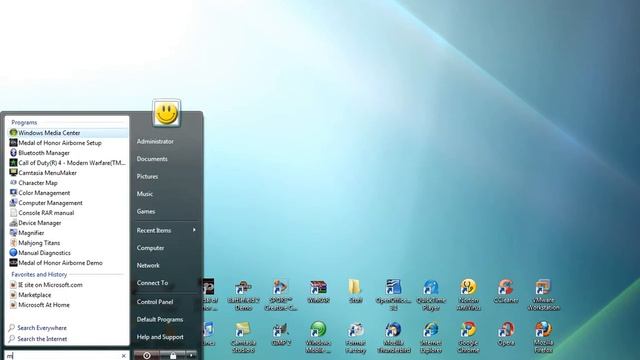640x360 pixels.
Task: Open Battlefield 2 Demo desktop shortcut
Action: (243, 295)
